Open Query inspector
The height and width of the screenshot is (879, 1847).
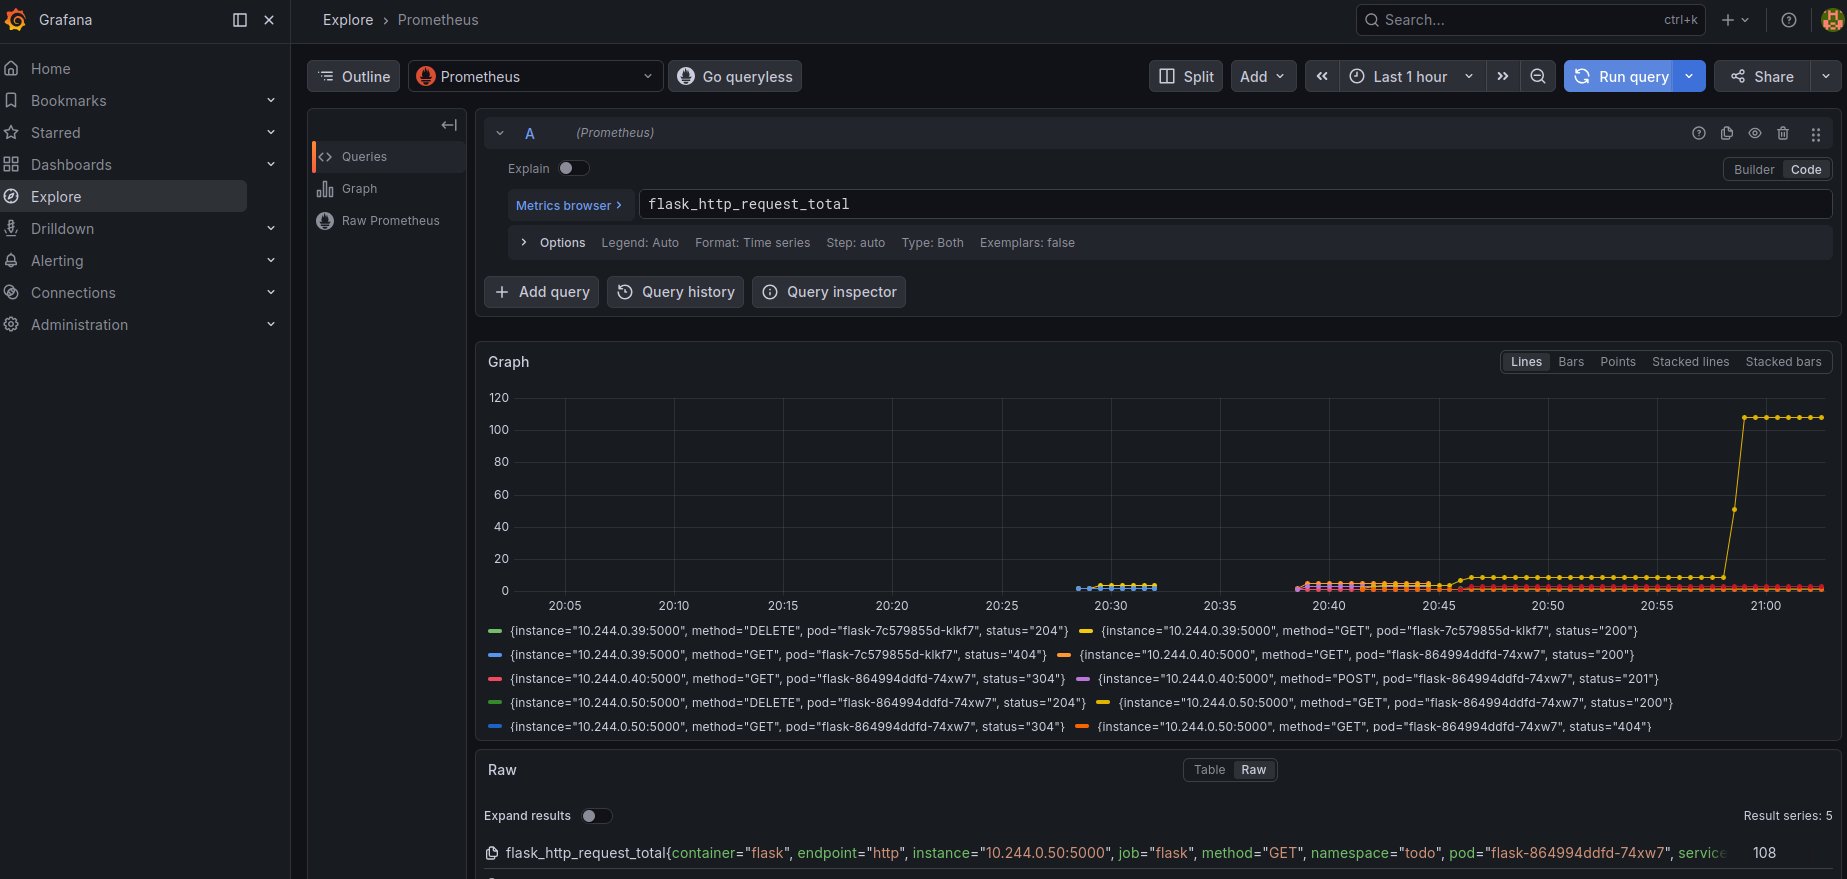(x=829, y=292)
